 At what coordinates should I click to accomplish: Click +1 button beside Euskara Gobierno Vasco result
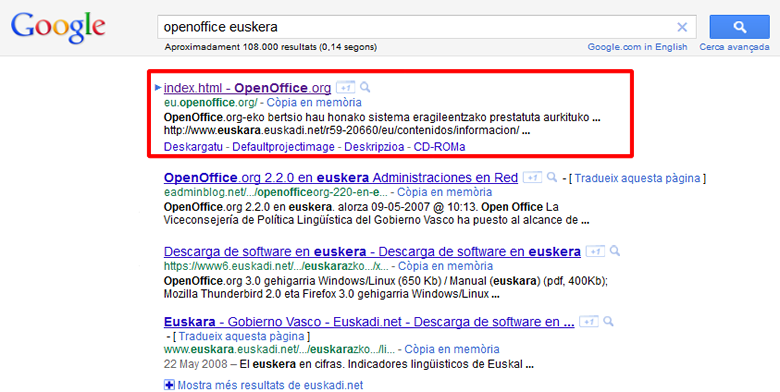click(x=588, y=322)
